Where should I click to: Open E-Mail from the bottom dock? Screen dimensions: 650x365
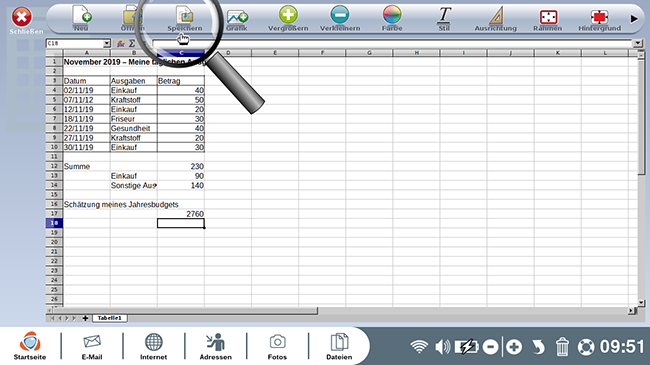click(x=92, y=346)
